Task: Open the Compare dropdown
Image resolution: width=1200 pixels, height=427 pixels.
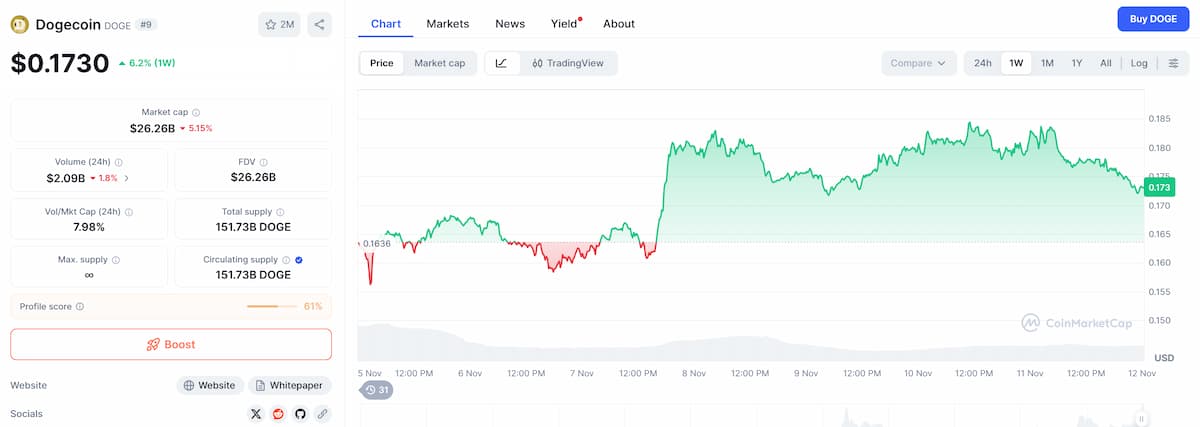Action: (919, 63)
